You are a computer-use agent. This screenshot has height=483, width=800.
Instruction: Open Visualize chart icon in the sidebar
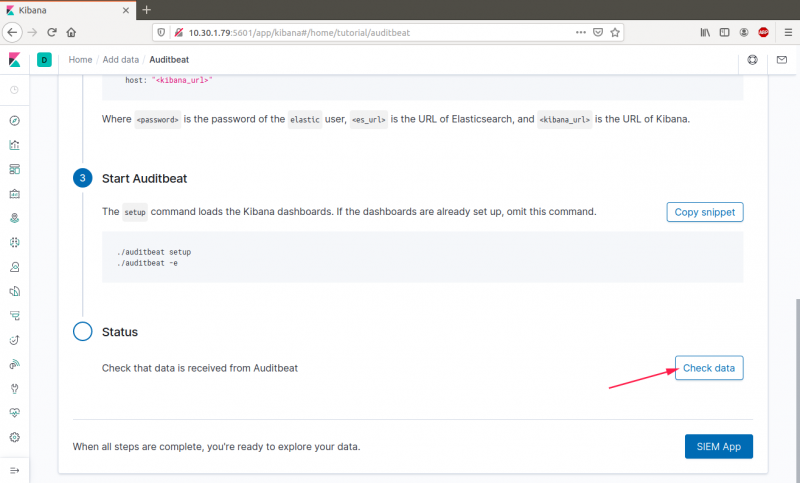(x=14, y=145)
